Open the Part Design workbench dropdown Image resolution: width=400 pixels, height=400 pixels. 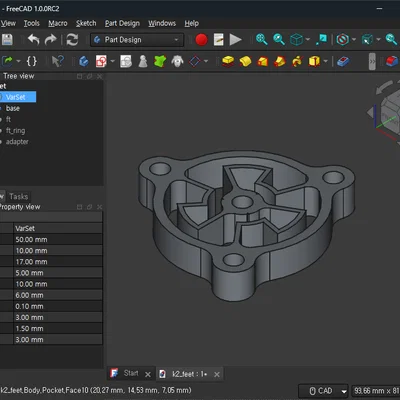tap(137, 40)
